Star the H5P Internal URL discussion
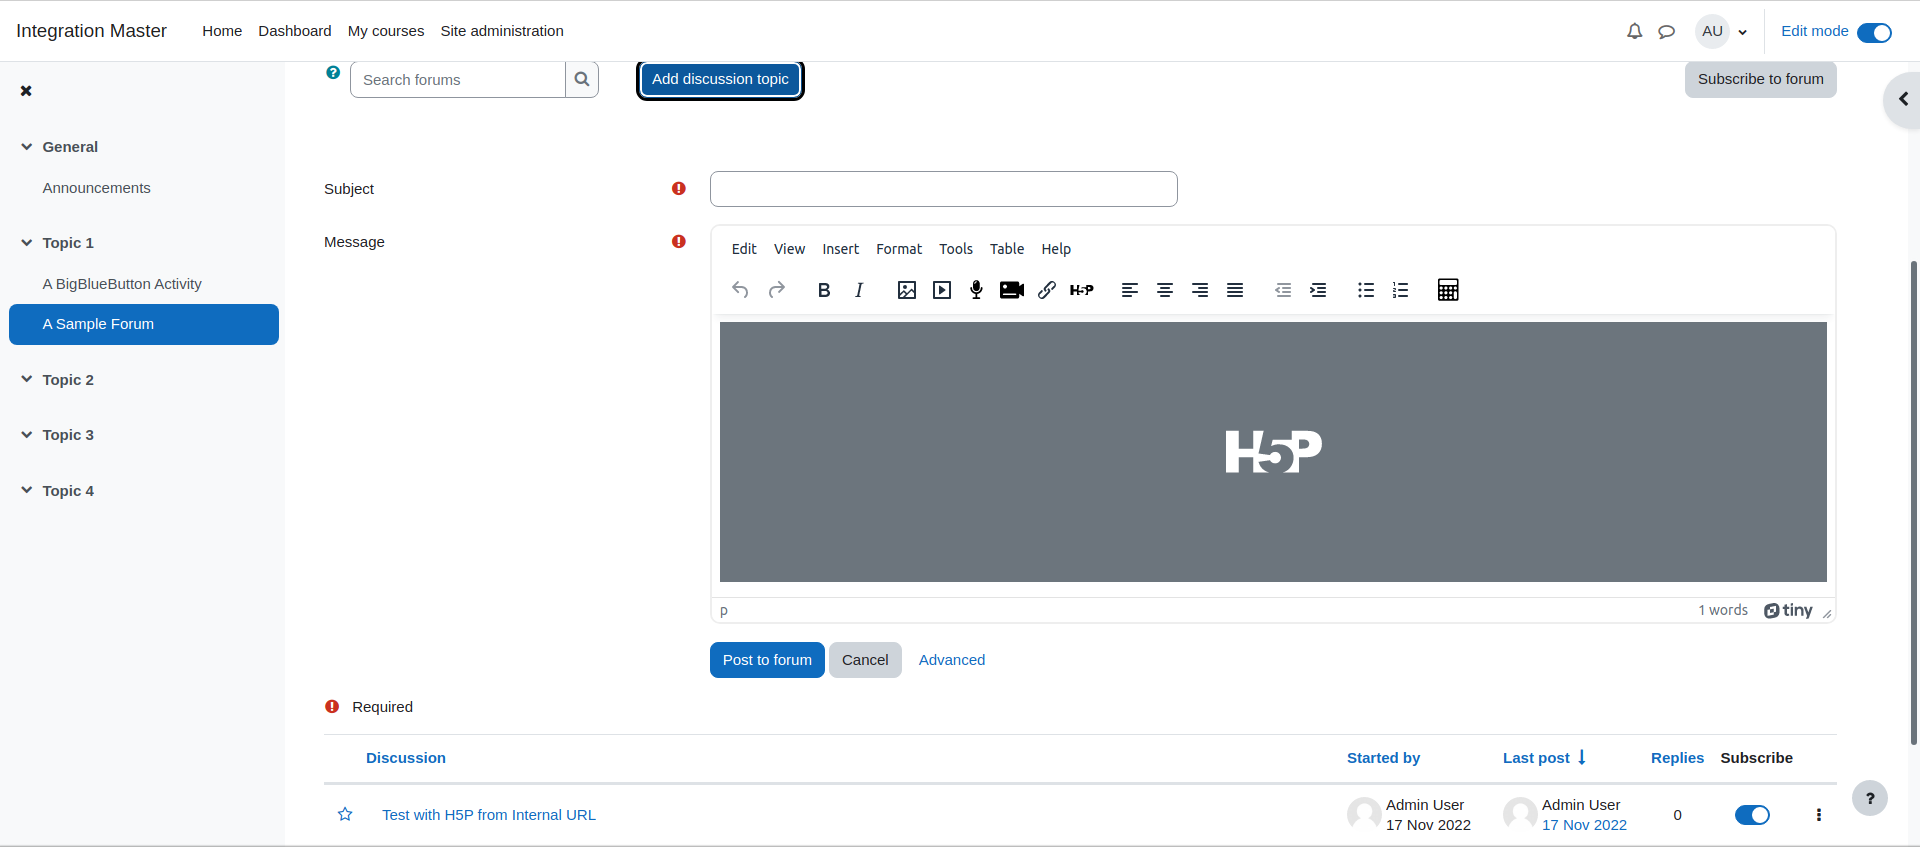 (345, 814)
